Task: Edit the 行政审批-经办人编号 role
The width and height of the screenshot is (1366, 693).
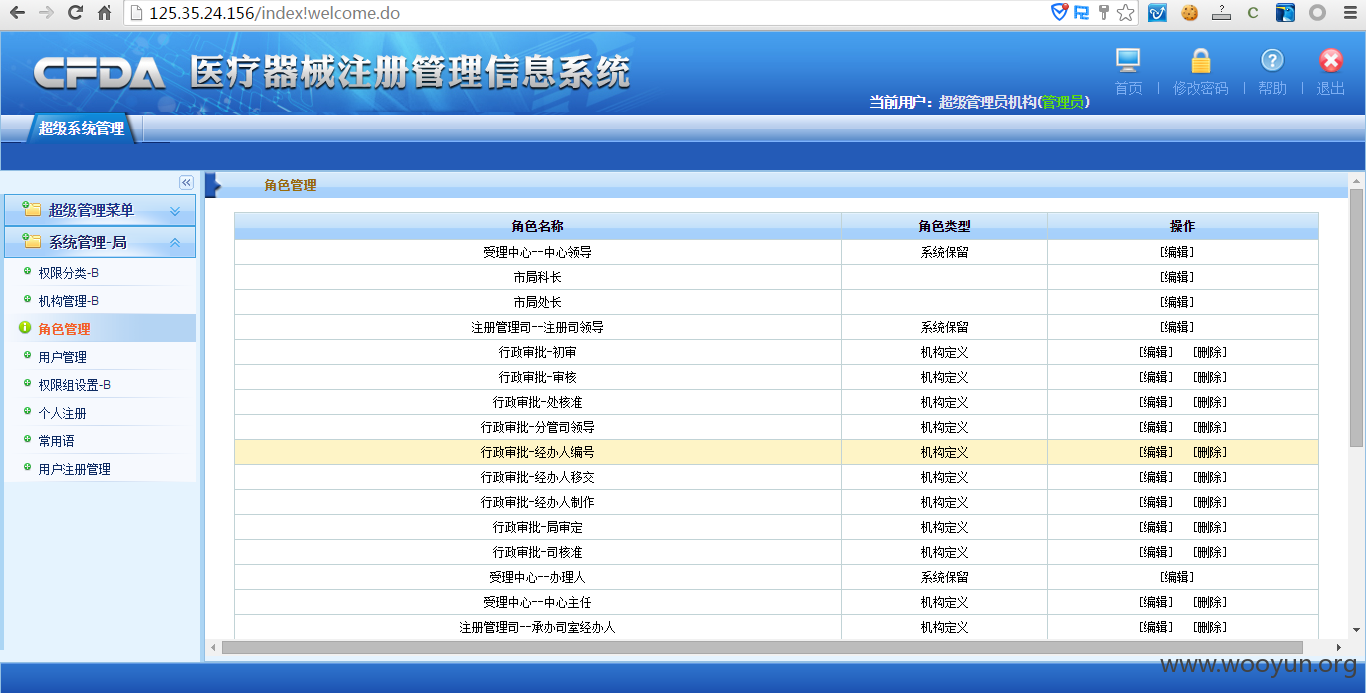Action: click(x=1156, y=452)
